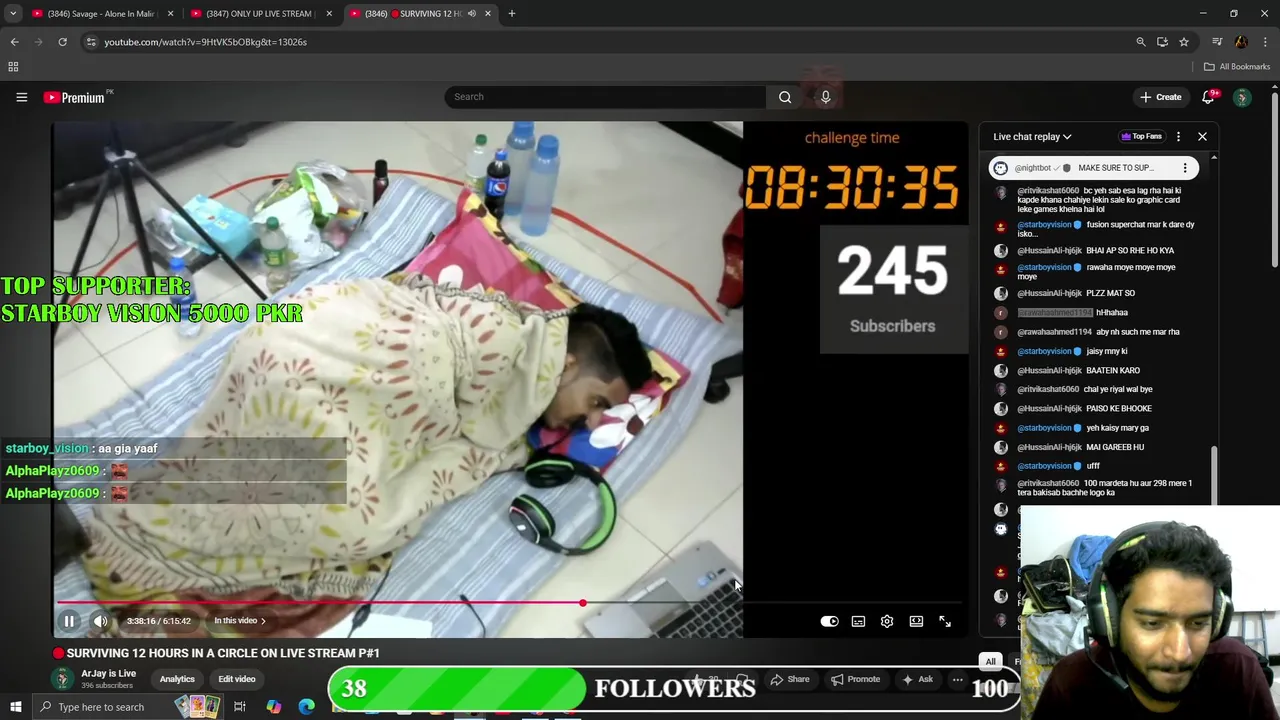Pause the video playback
1280x720 pixels.
click(x=69, y=621)
